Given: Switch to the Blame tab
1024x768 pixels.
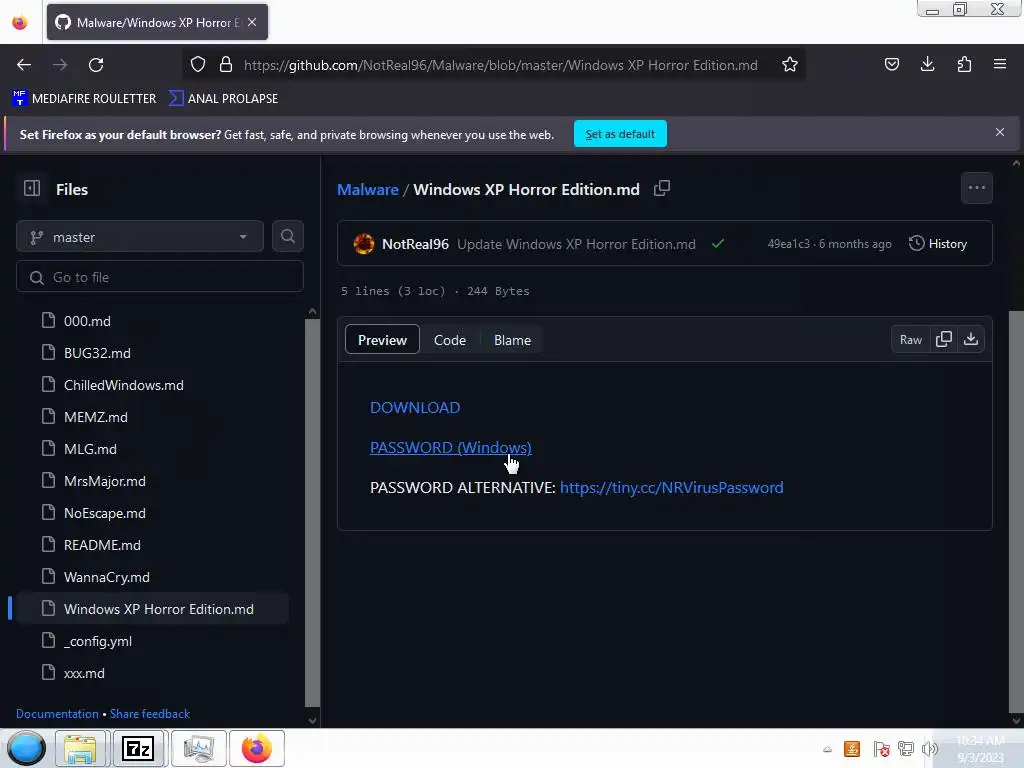Looking at the screenshot, I should tap(512, 340).
